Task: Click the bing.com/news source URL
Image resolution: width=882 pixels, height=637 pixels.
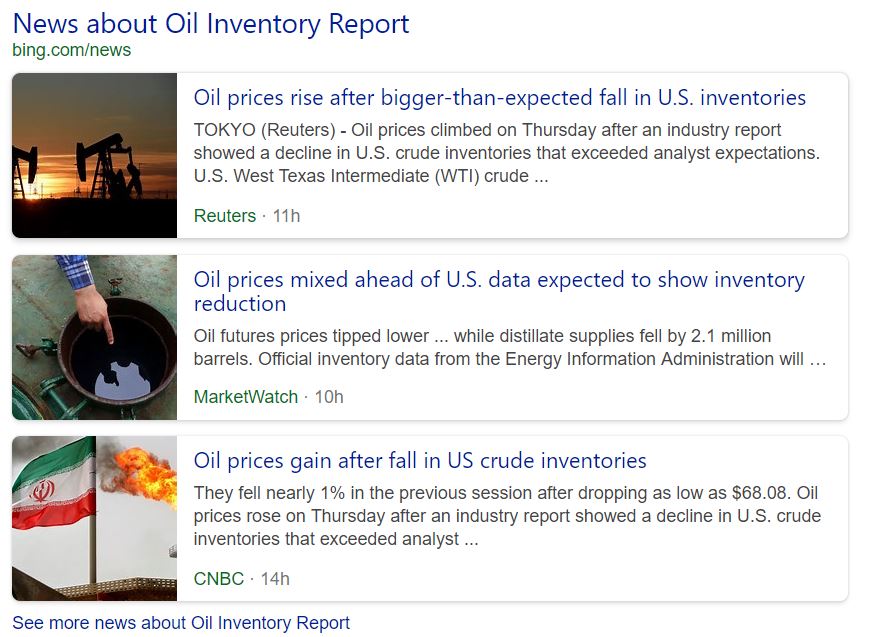Action: 71,50
